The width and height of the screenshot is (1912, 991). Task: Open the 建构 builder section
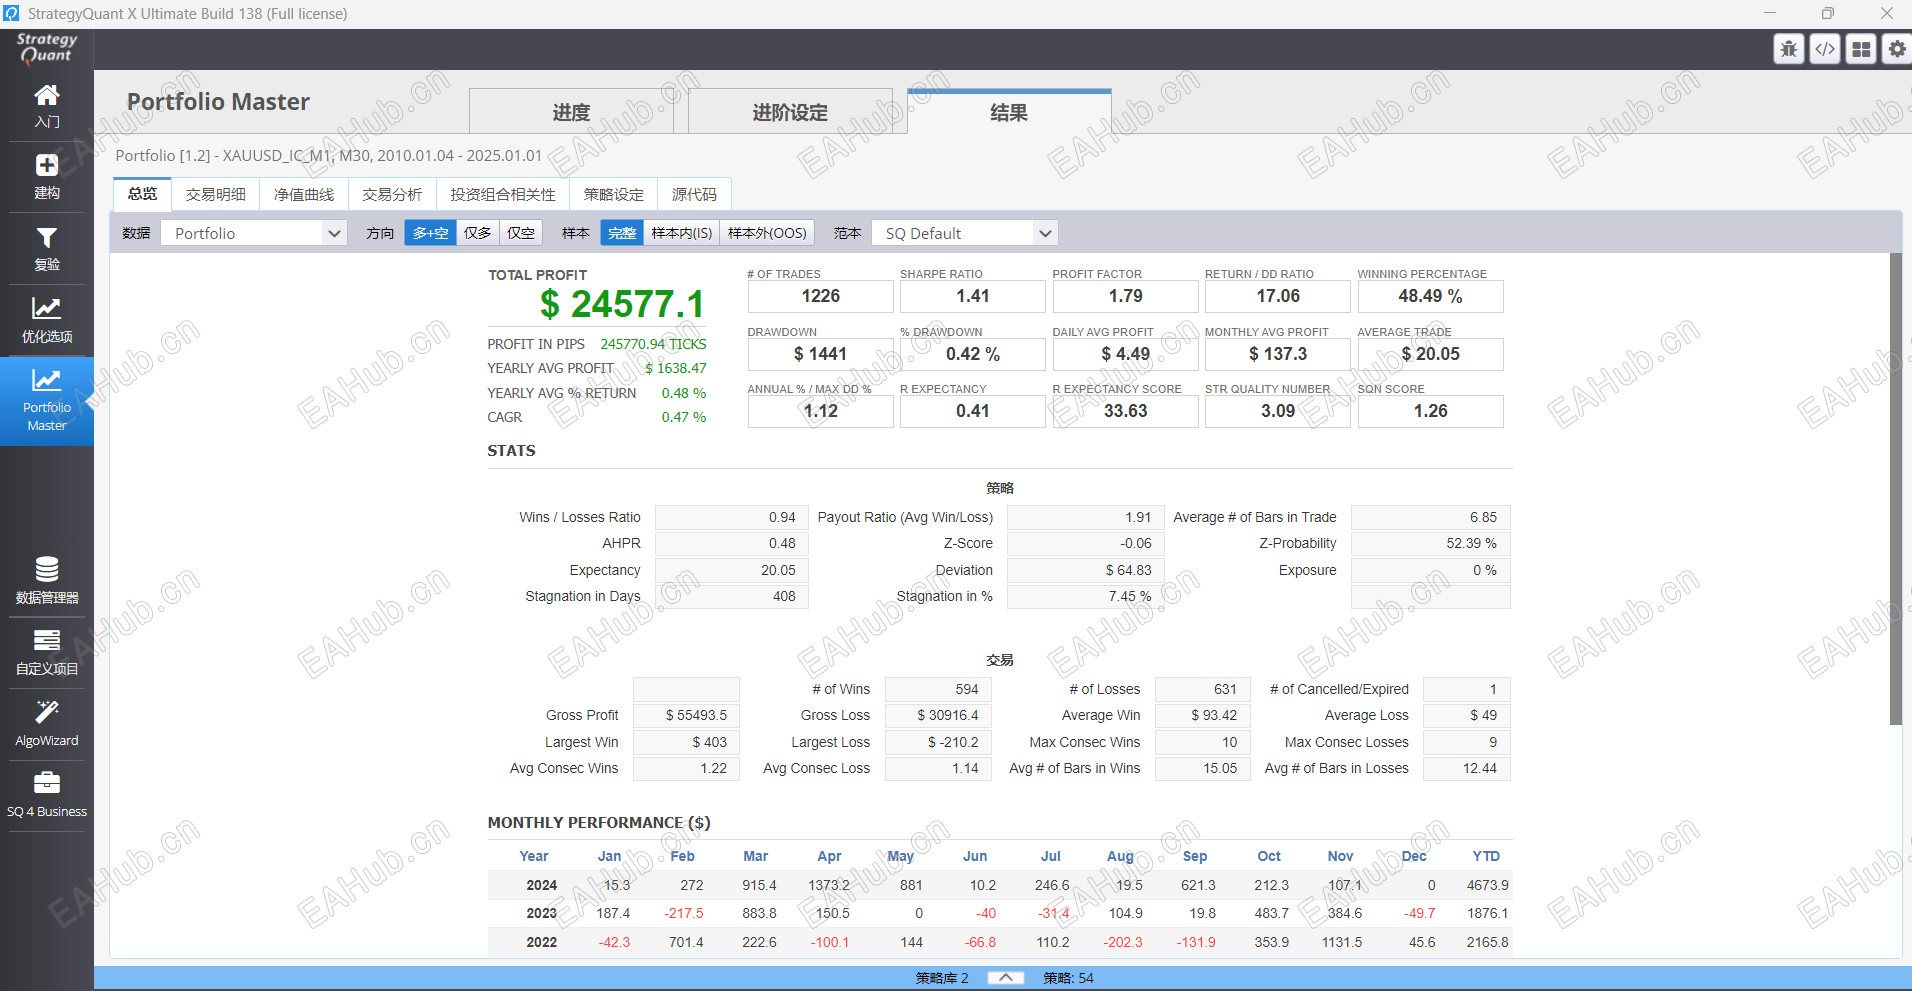[x=47, y=177]
